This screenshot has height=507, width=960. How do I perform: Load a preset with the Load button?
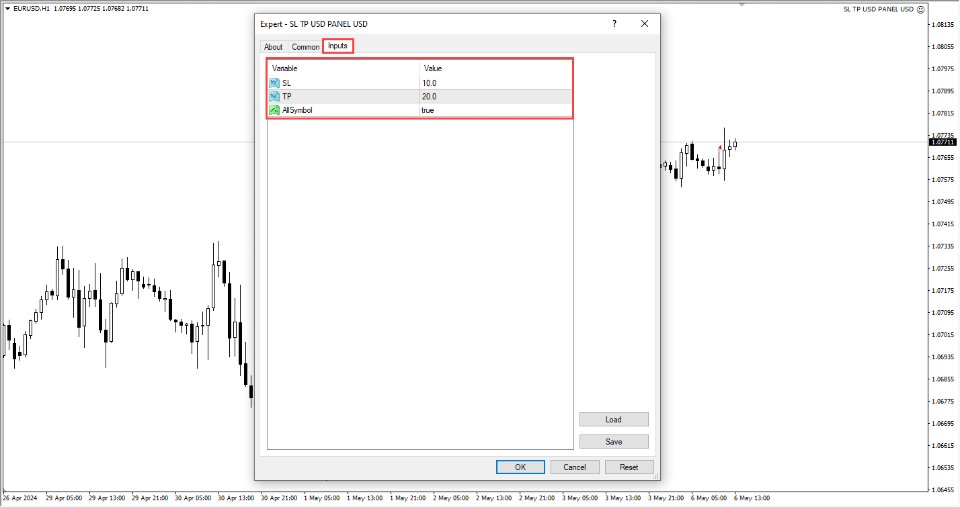[x=613, y=420]
